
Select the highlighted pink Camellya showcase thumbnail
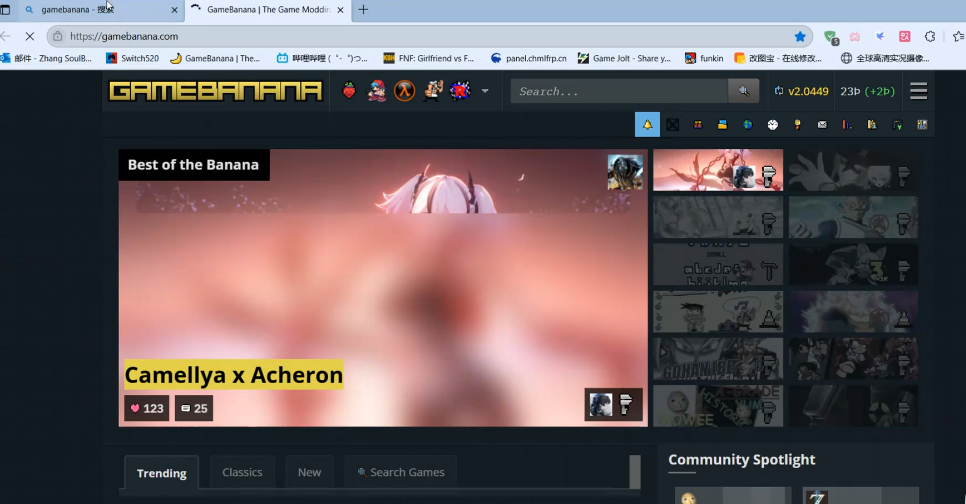point(718,170)
